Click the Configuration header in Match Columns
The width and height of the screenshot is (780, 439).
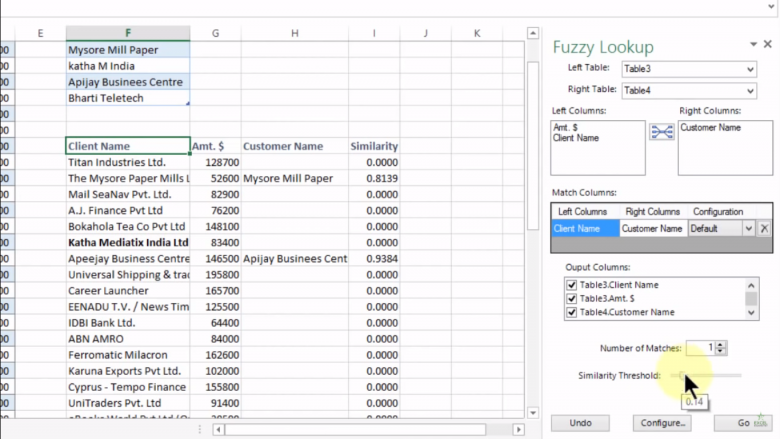click(718, 212)
